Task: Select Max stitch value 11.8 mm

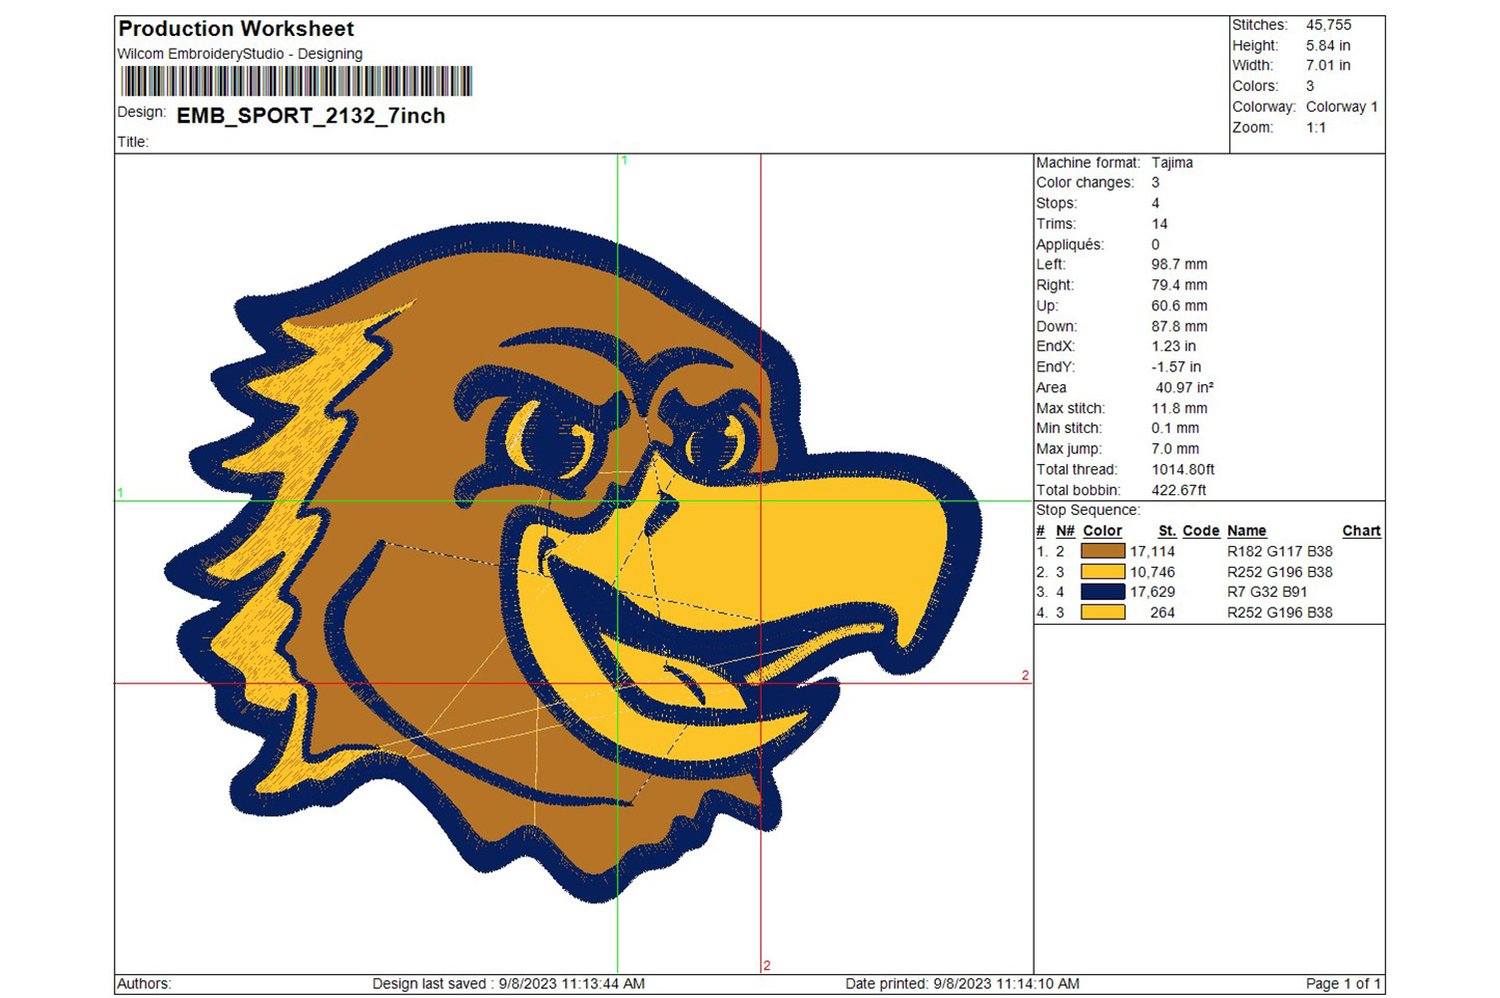Action: click(x=1179, y=409)
